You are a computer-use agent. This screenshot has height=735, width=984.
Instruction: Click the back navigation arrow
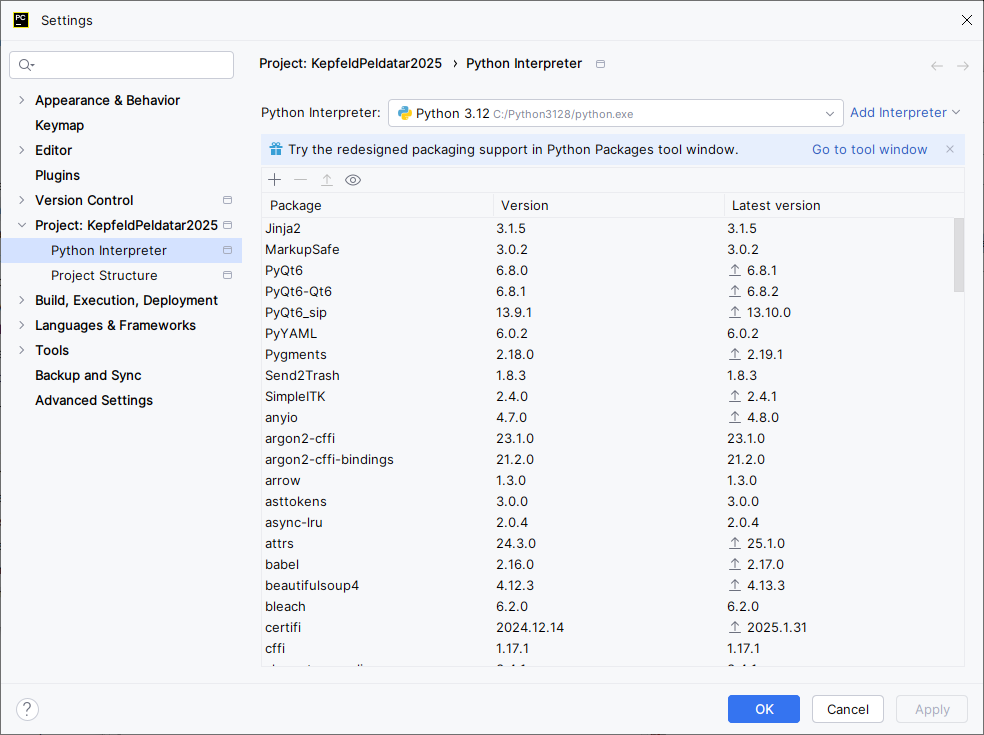[x=937, y=66]
